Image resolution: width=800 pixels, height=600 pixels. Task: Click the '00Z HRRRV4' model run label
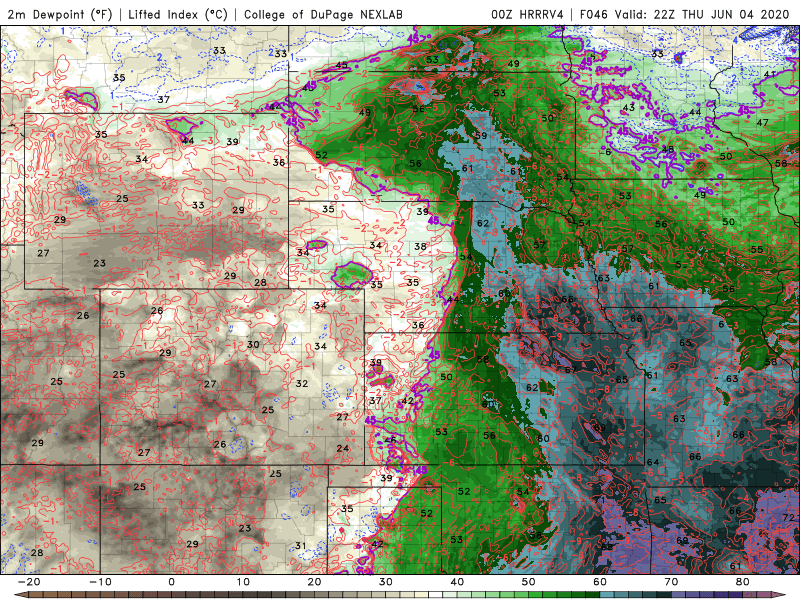tap(527, 14)
